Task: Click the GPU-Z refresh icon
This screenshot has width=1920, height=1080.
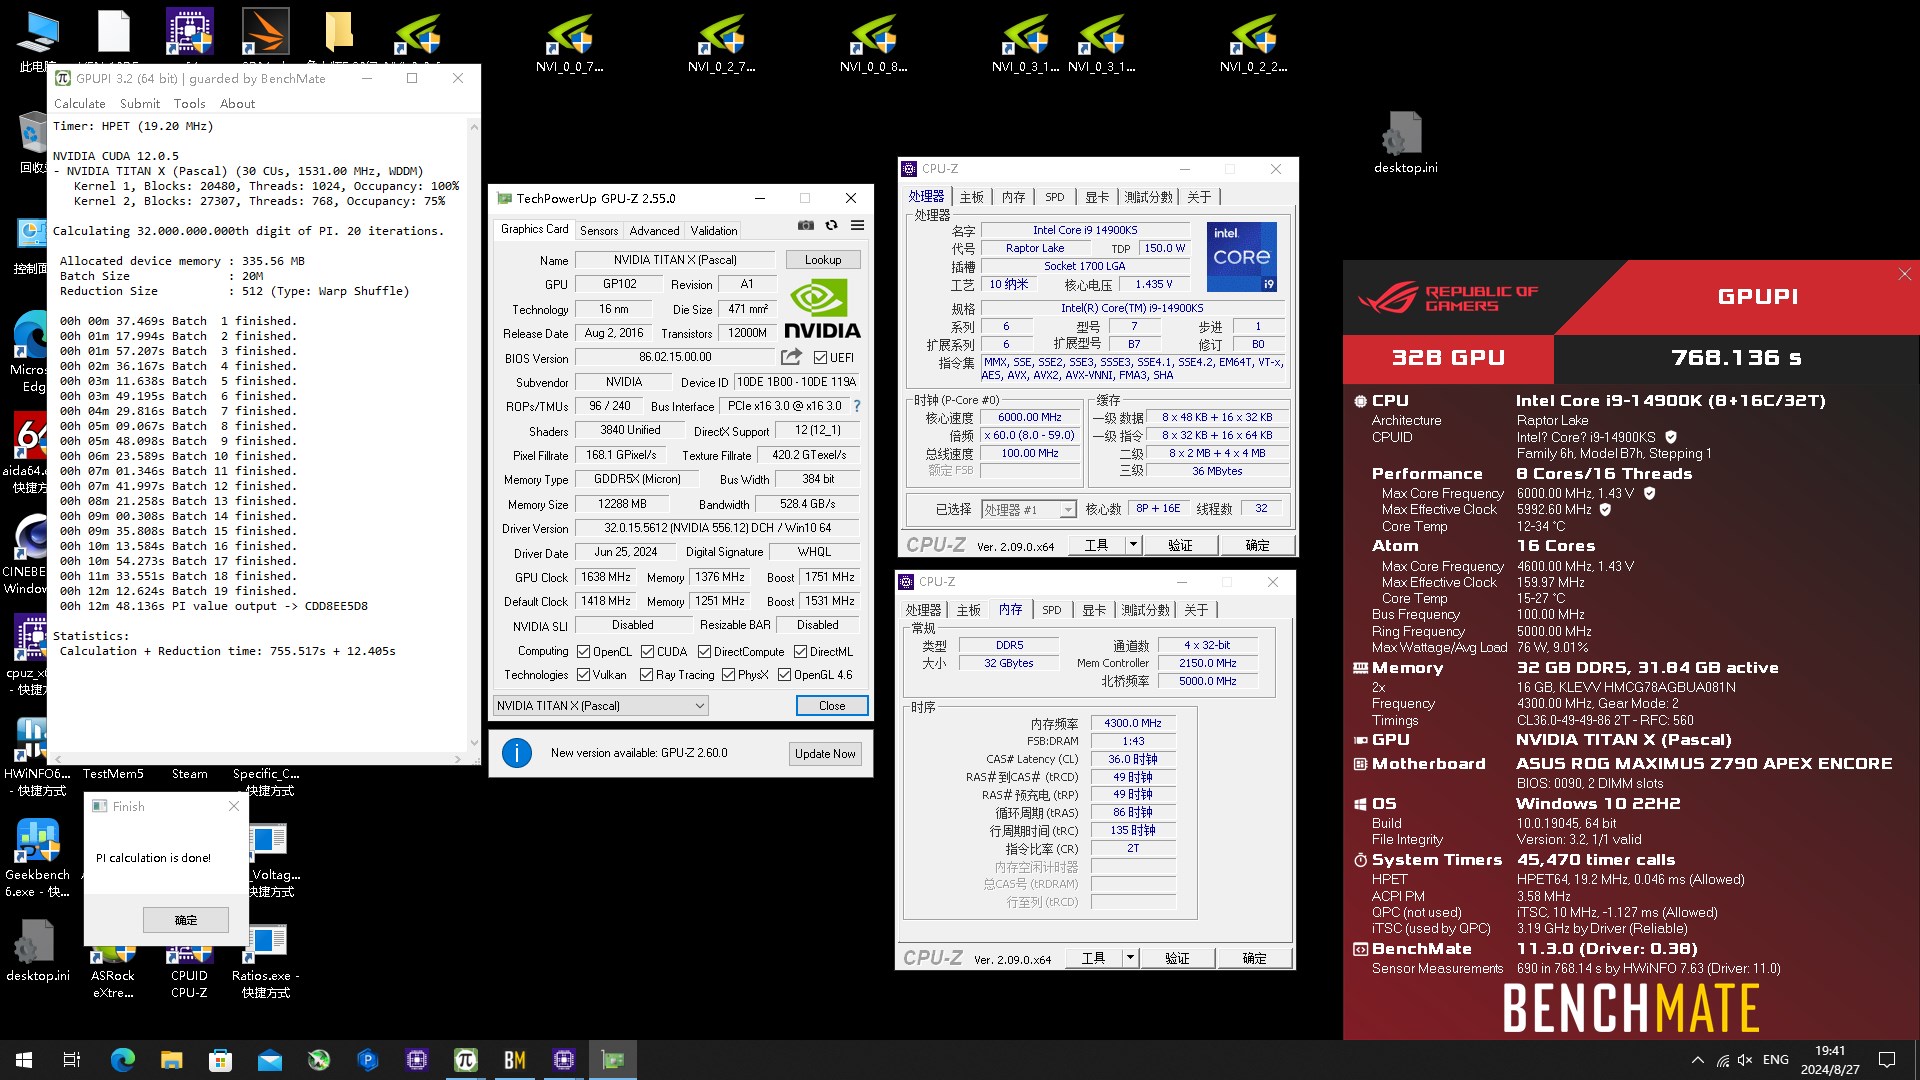Action: point(831,226)
